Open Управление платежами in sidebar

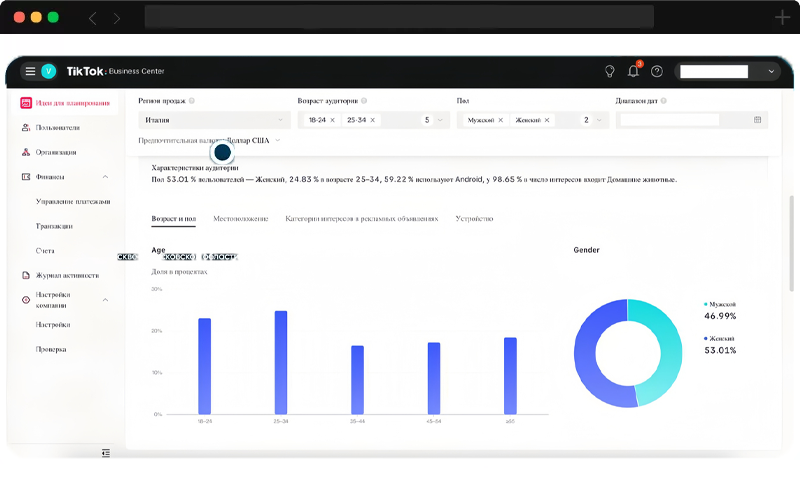pos(73,201)
